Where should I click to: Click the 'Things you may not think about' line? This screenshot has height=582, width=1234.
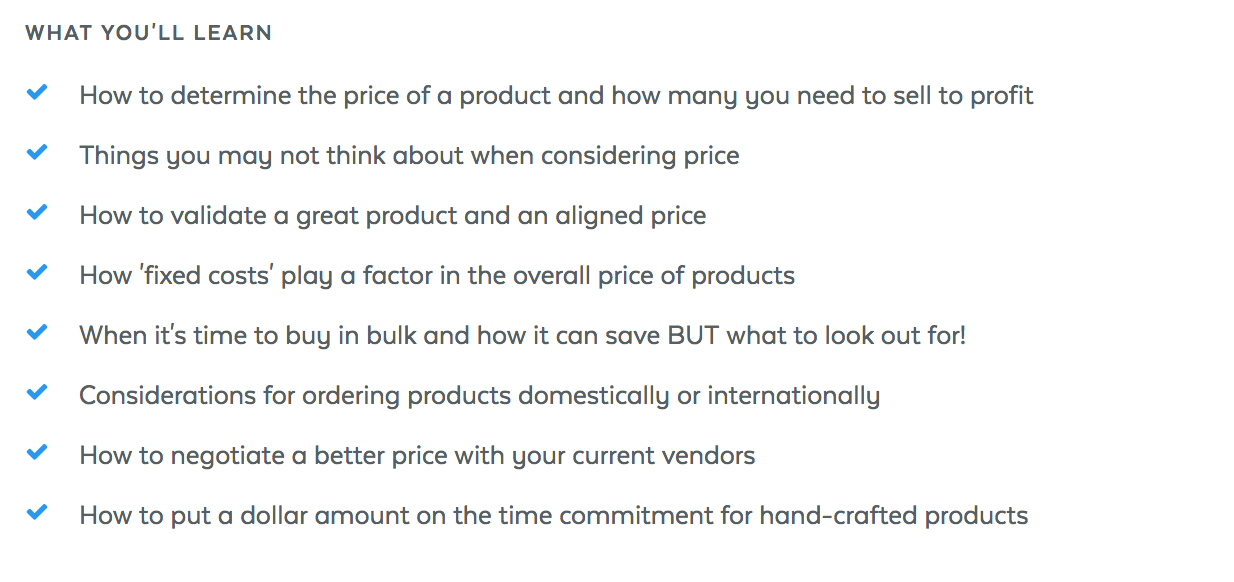click(x=409, y=156)
